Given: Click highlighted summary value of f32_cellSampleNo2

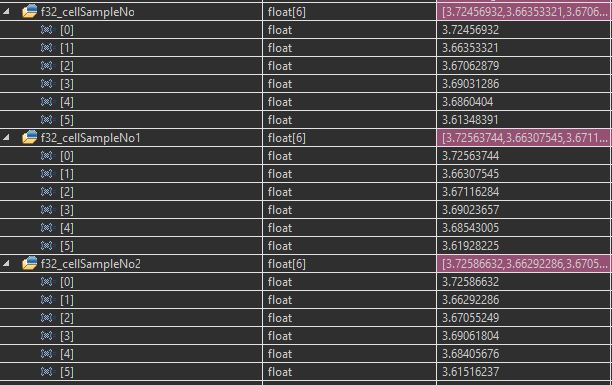Looking at the screenshot, I should pyautogui.click(x=524, y=264).
